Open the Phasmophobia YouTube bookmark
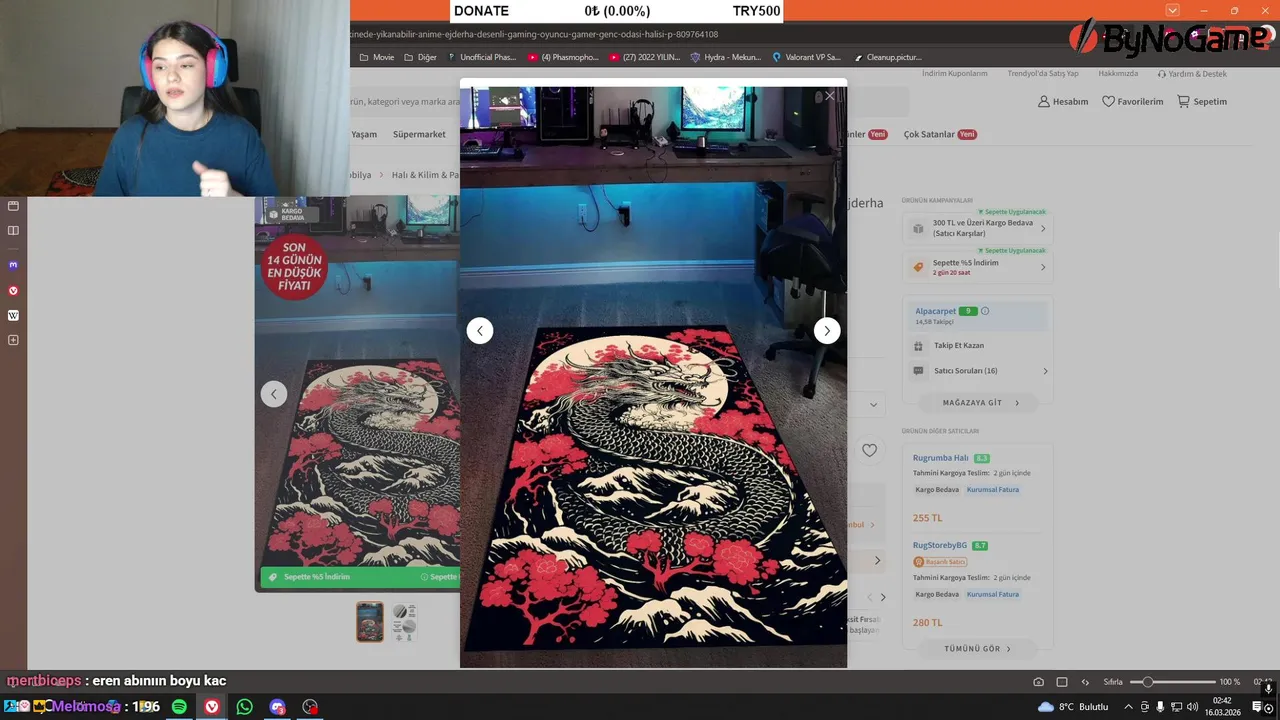Viewport: 1280px width, 720px height. 563,57
